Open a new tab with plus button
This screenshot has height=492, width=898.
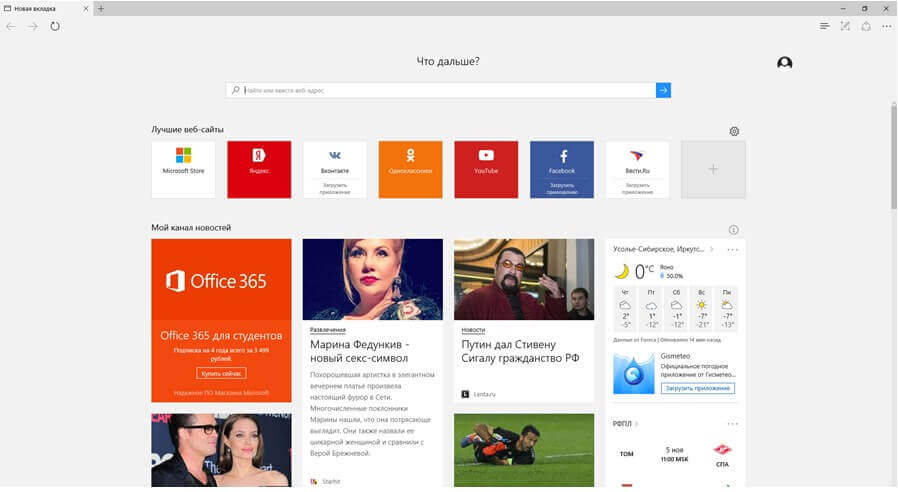point(100,8)
